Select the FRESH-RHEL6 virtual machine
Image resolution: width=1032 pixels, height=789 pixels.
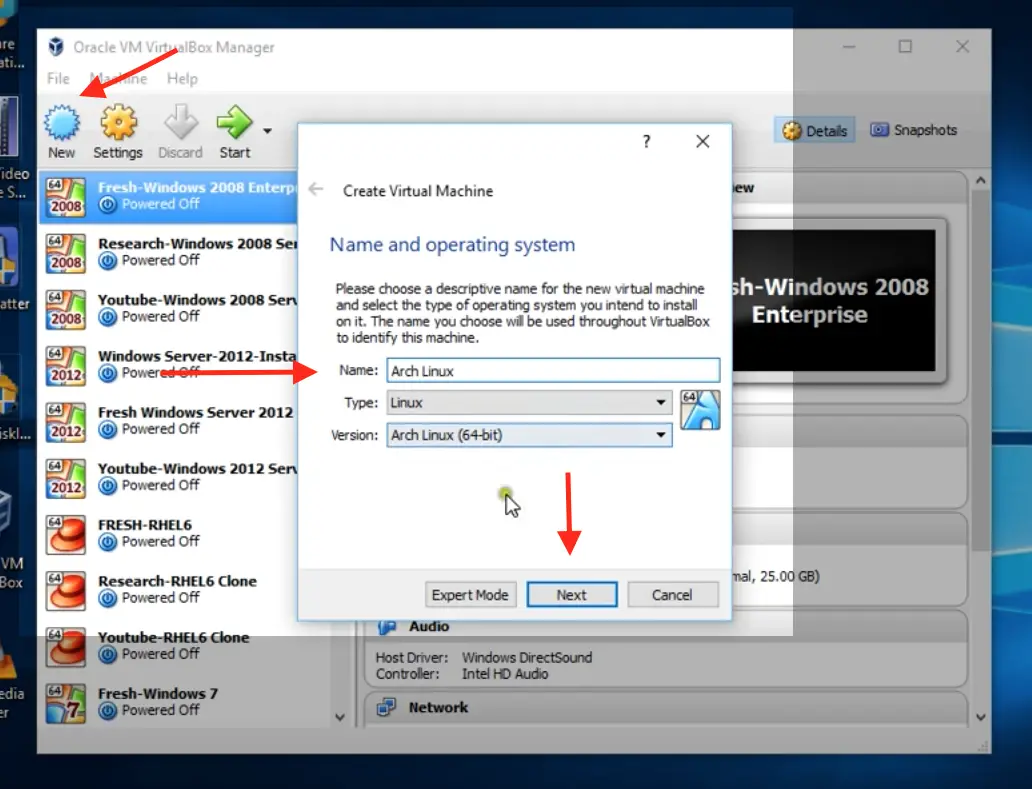150,532
